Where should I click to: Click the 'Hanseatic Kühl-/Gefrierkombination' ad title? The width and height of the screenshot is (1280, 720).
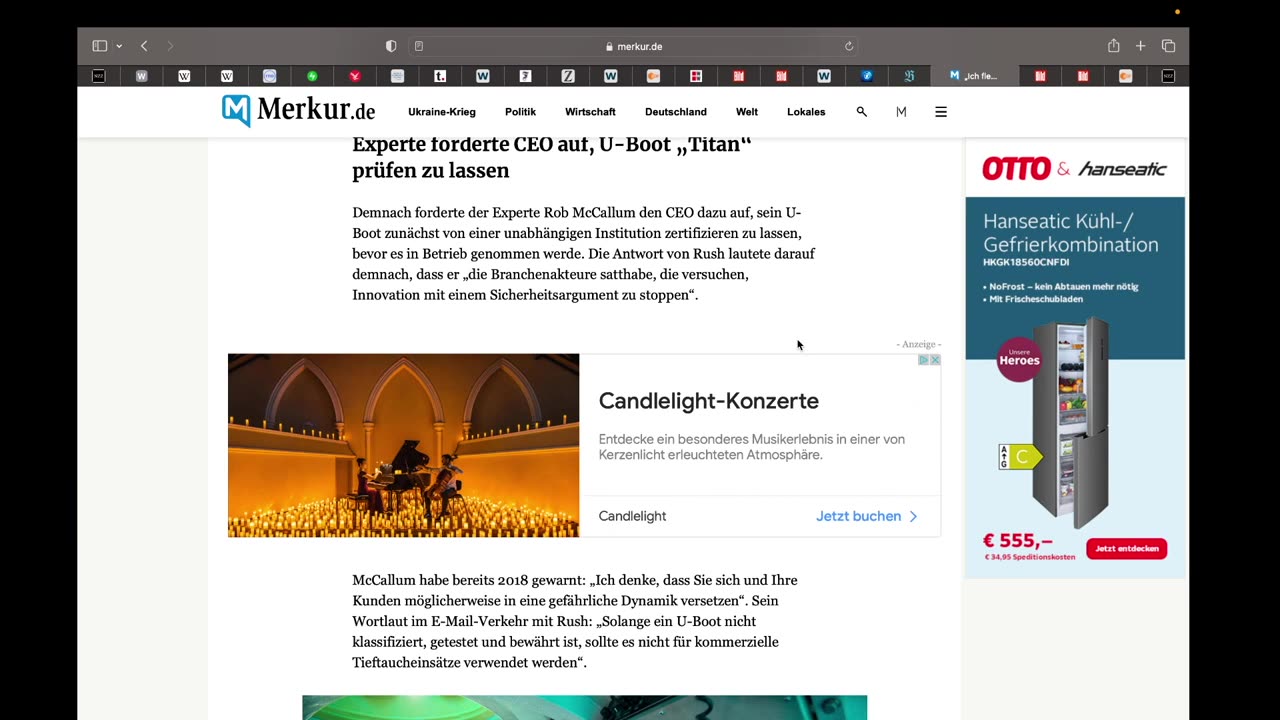click(1071, 233)
